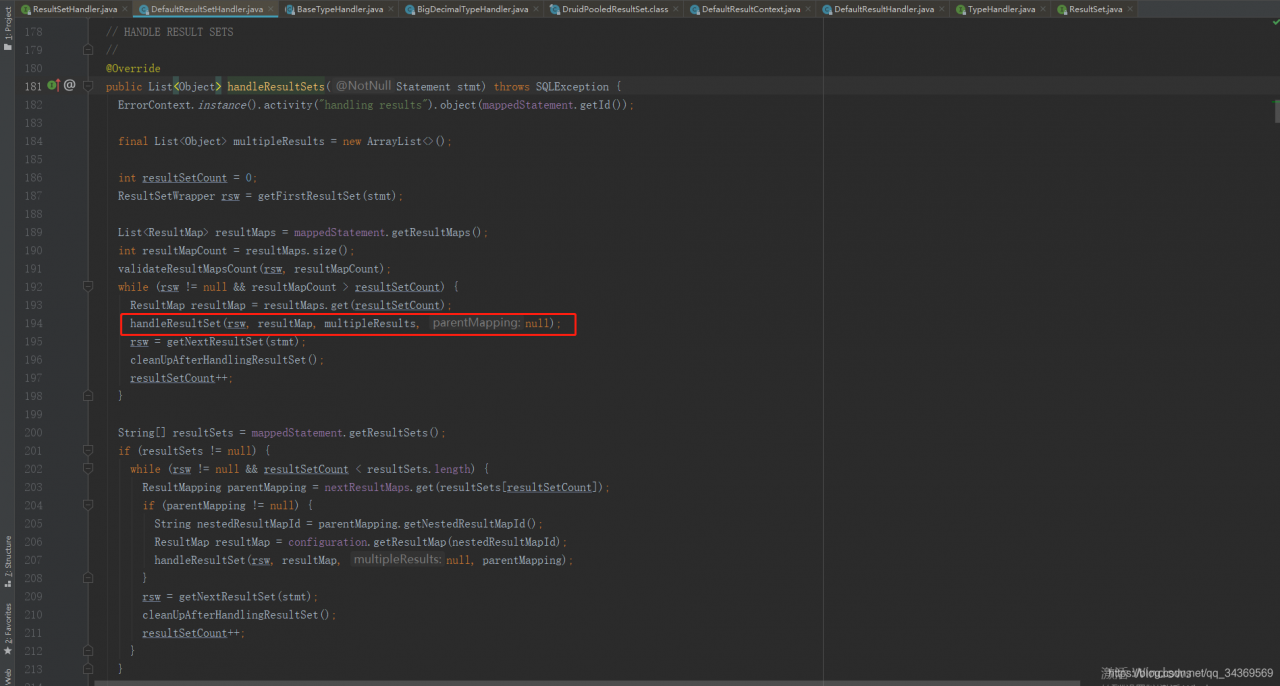Click line number 194 in gutter
Screen dimensions: 1280x686
coord(34,324)
